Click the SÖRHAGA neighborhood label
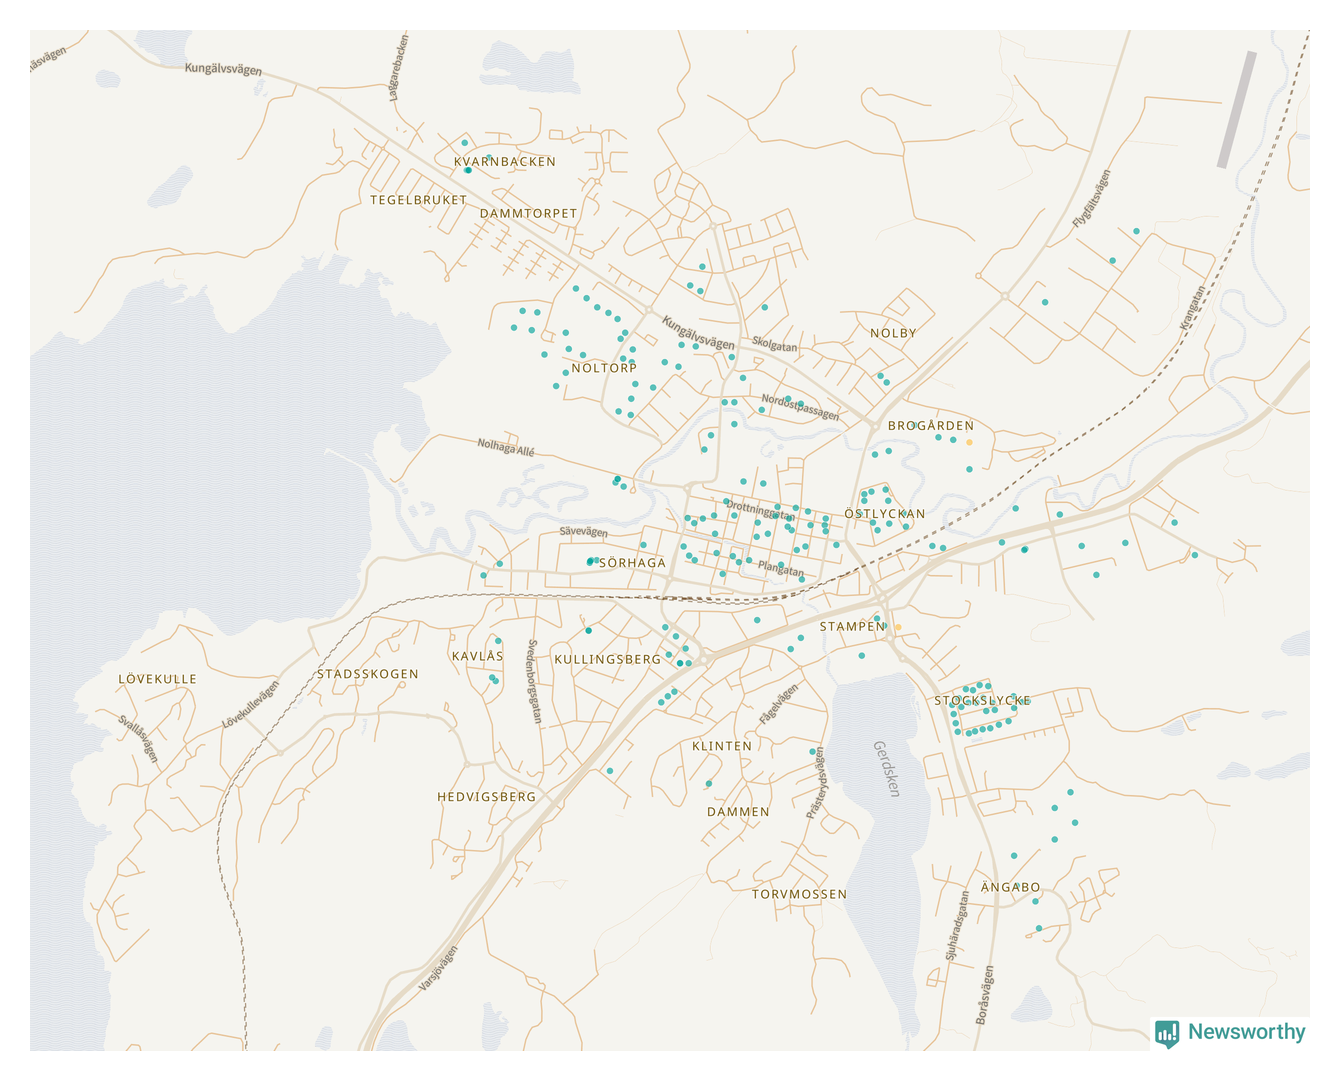The image size is (1340, 1081). pyautogui.click(x=632, y=563)
